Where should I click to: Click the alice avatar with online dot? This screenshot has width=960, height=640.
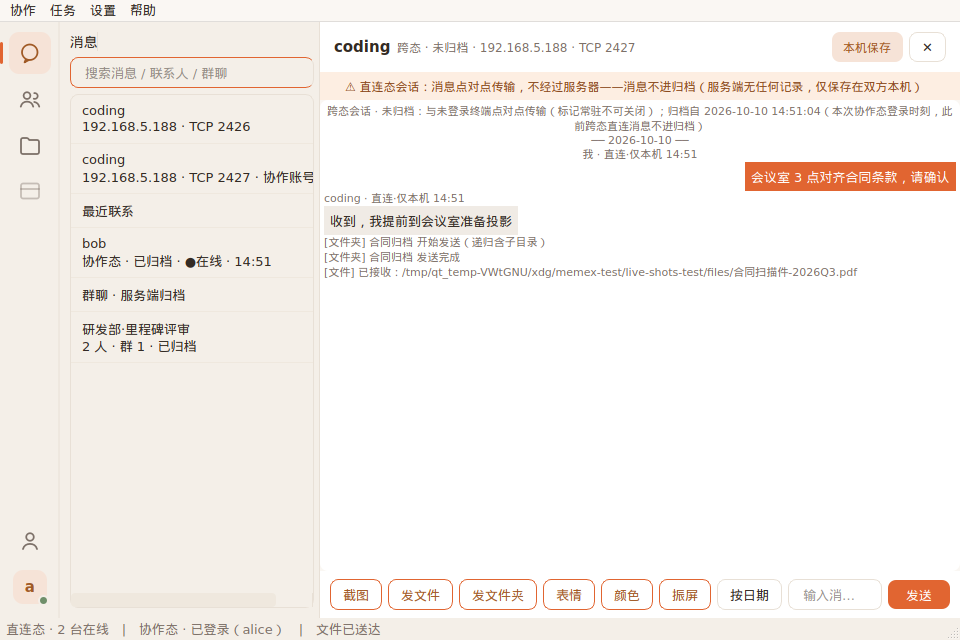[x=29, y=587]
